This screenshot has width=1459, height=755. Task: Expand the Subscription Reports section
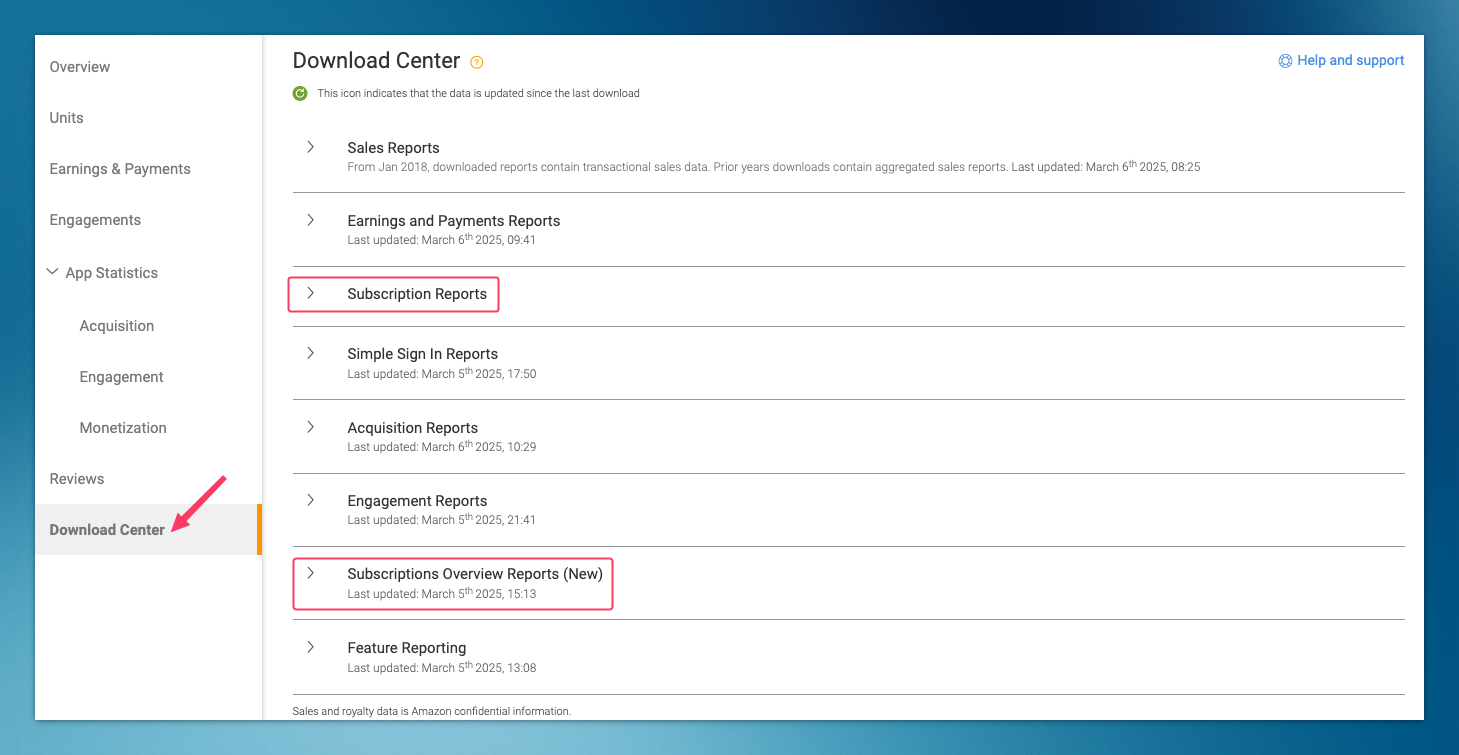[x=310, y=294]
